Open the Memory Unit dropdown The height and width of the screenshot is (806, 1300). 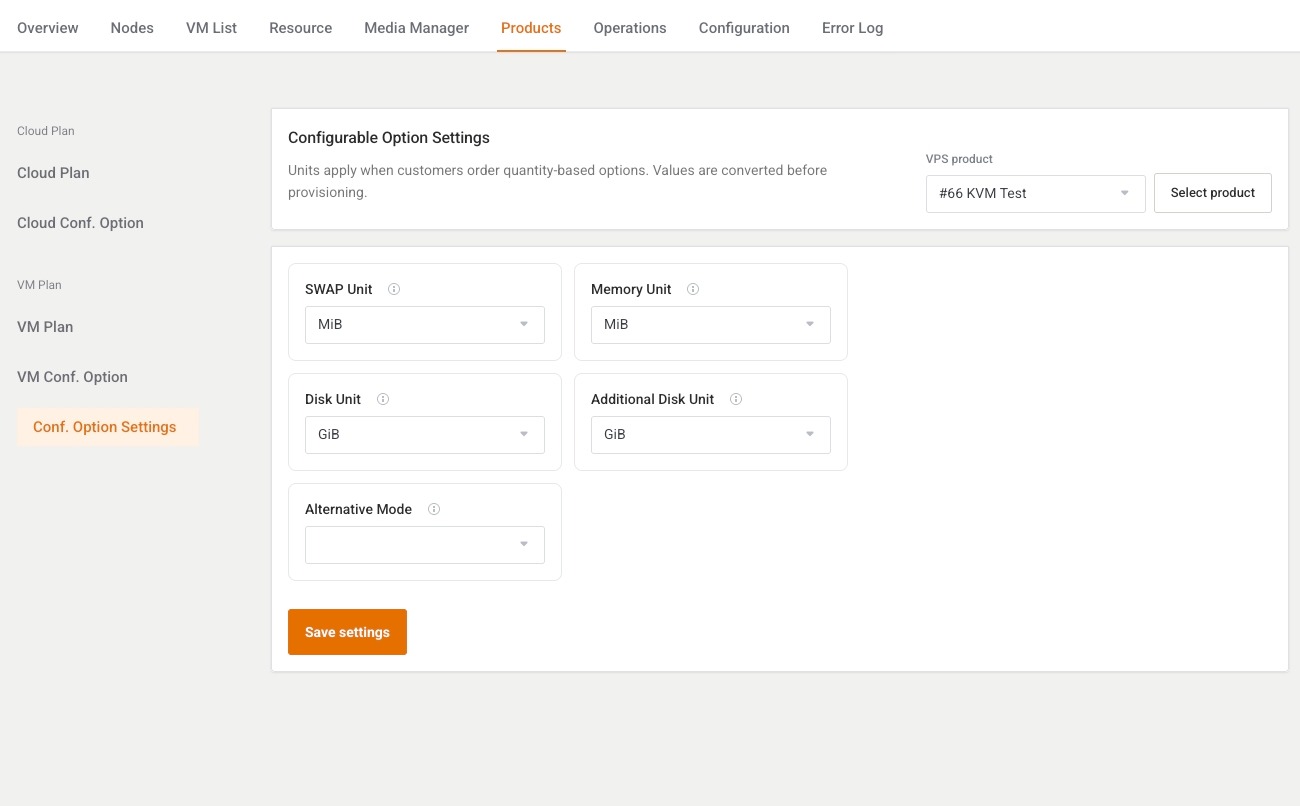point(711,325)
